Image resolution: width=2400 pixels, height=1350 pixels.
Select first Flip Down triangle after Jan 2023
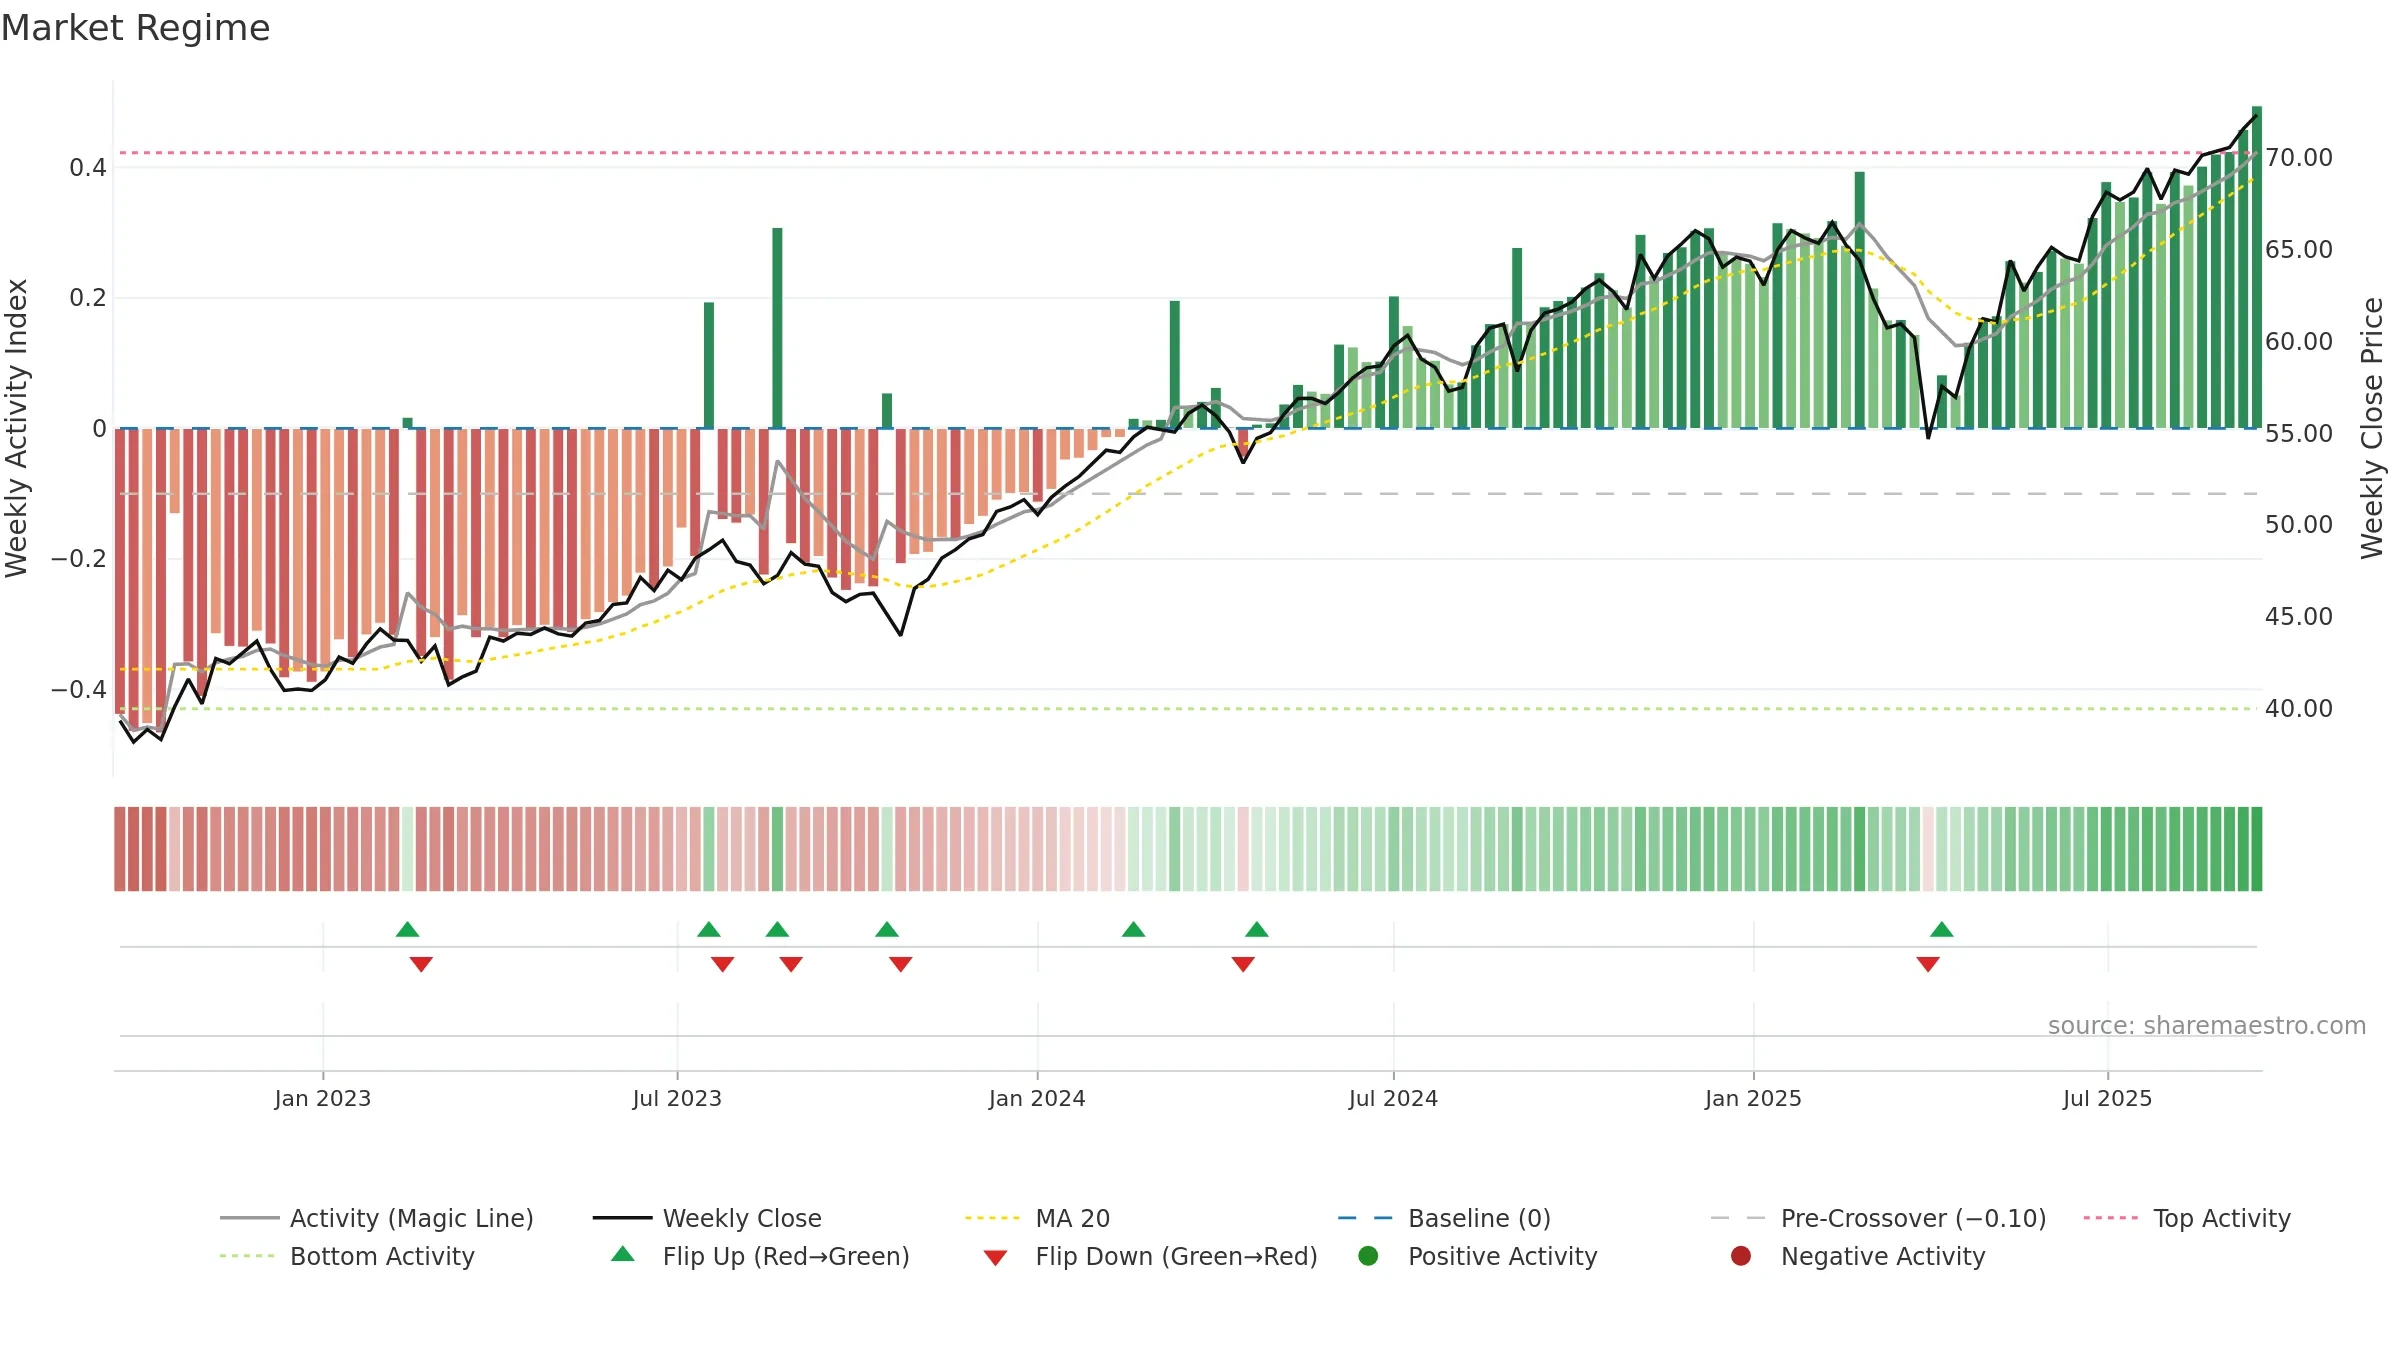421,964
